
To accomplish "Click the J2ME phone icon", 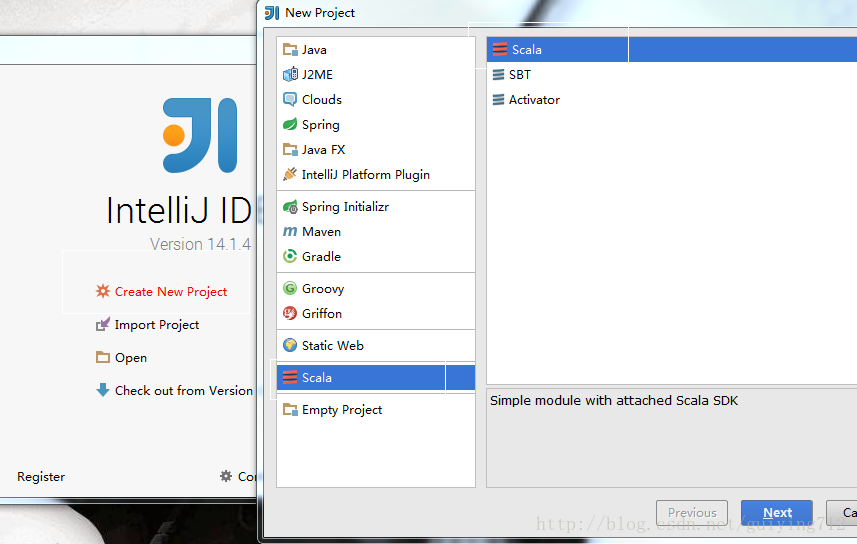I will pos(290,74).
